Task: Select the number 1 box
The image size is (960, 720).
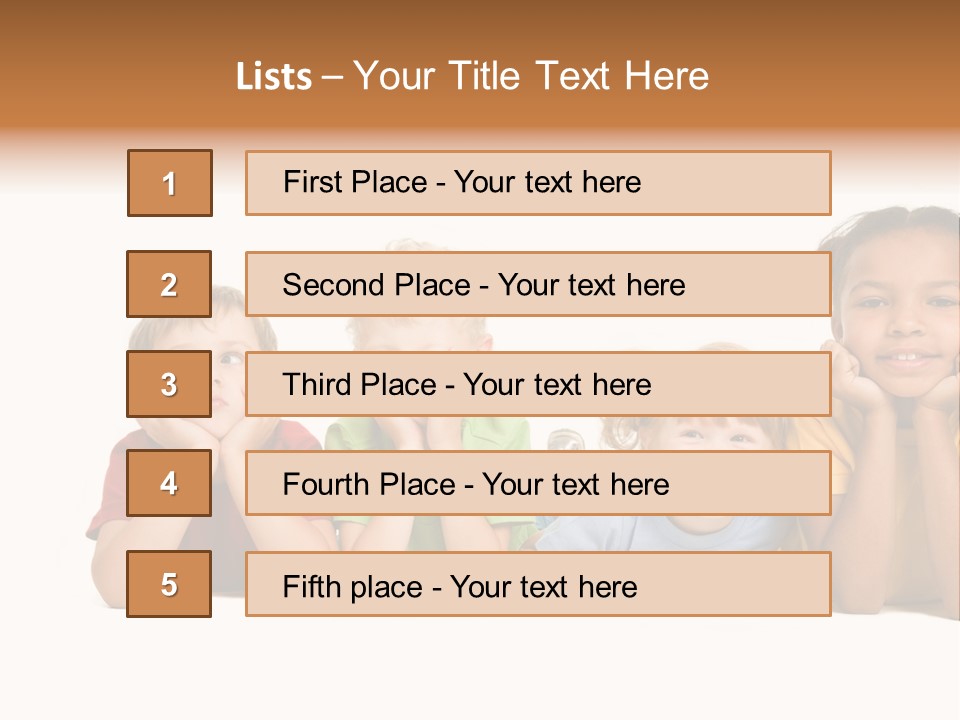Action: [x=170, y=183]
